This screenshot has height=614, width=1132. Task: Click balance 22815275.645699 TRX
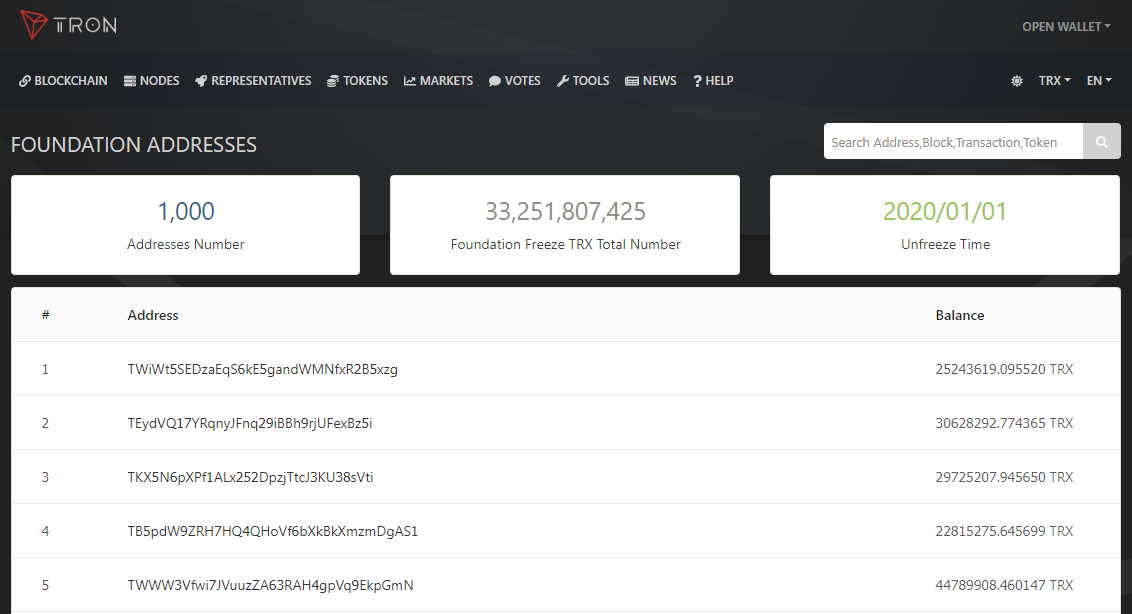(x=1004, y=532)
